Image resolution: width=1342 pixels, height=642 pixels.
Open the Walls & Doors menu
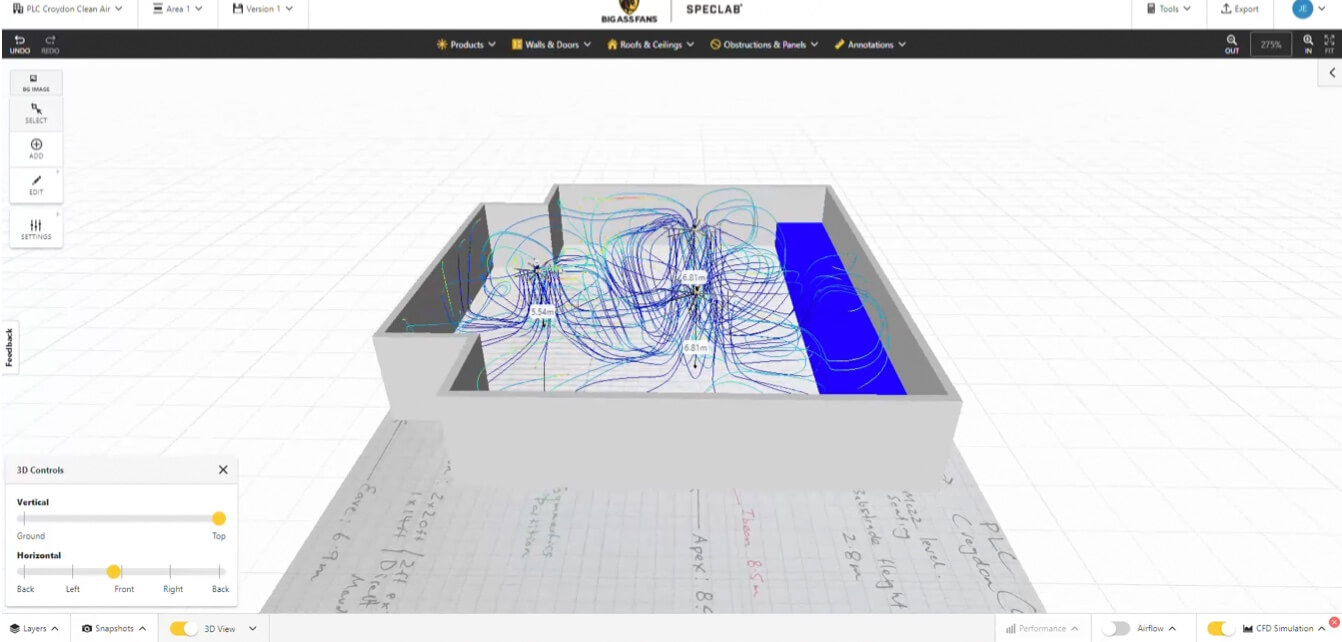(551, 45)
